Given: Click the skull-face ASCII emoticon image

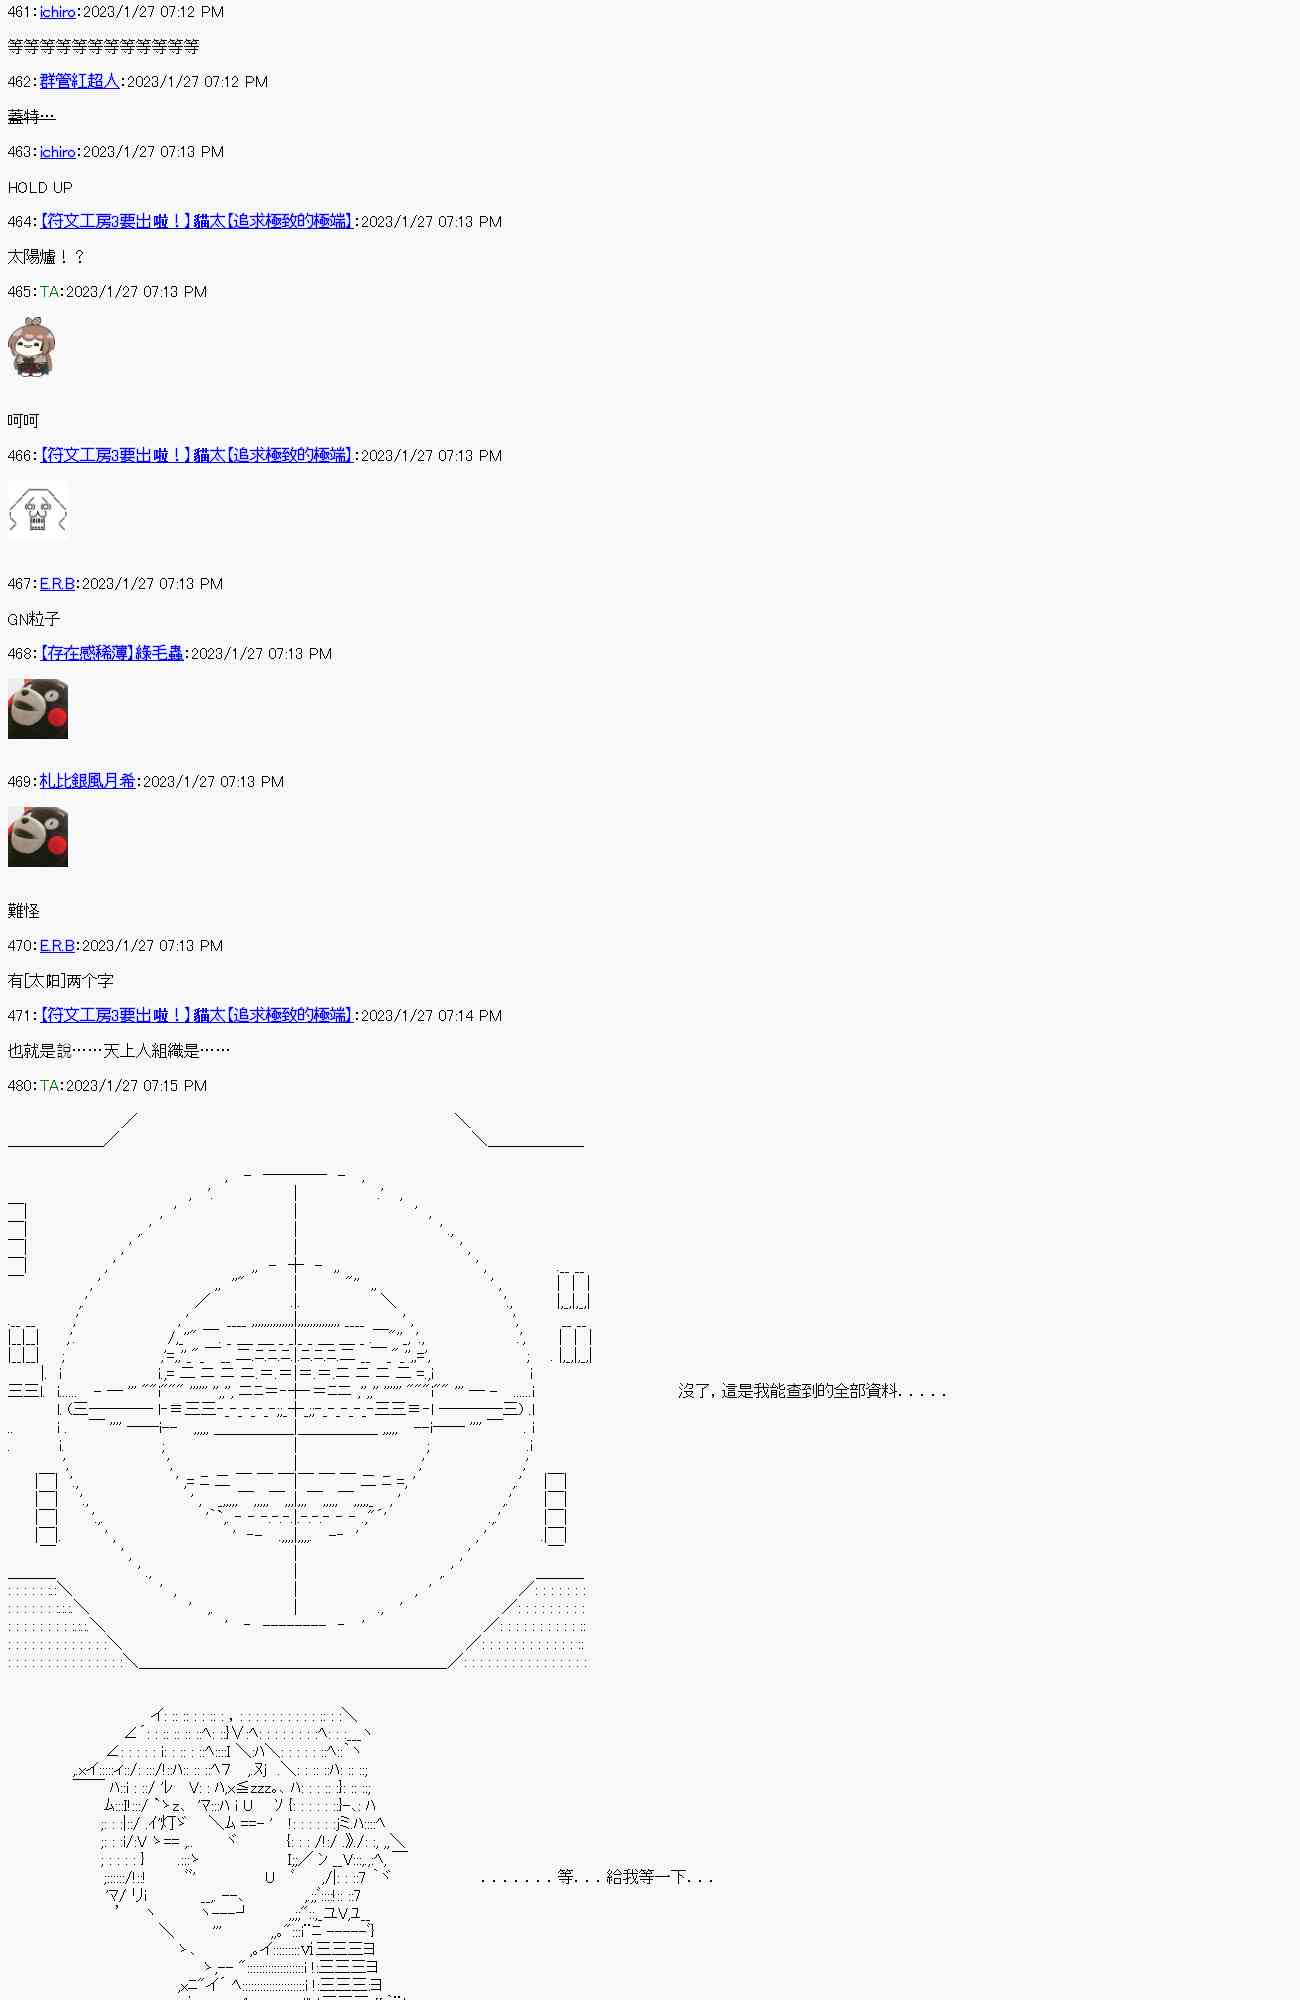Looking at the screenshot, I should tap(38, 511).
